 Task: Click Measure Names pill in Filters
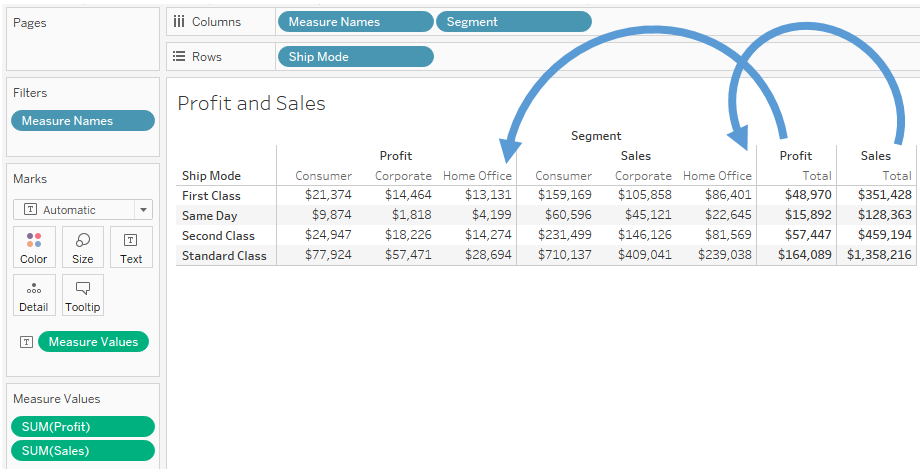[83, 121]
